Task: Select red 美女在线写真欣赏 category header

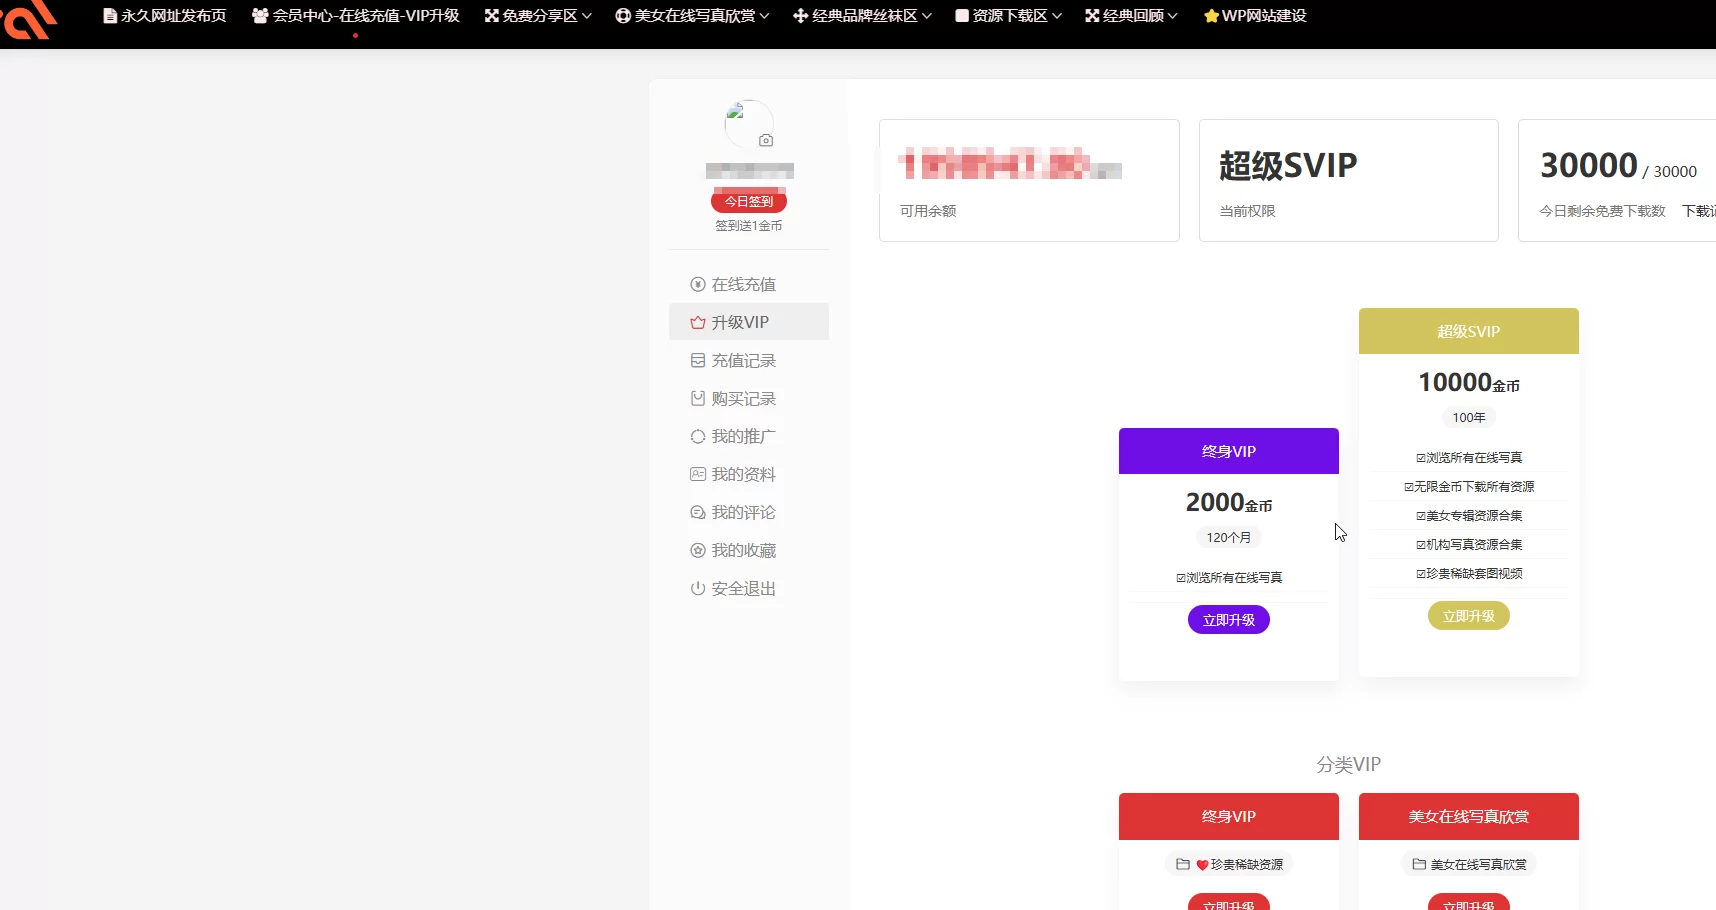Action: (1469, 817)
